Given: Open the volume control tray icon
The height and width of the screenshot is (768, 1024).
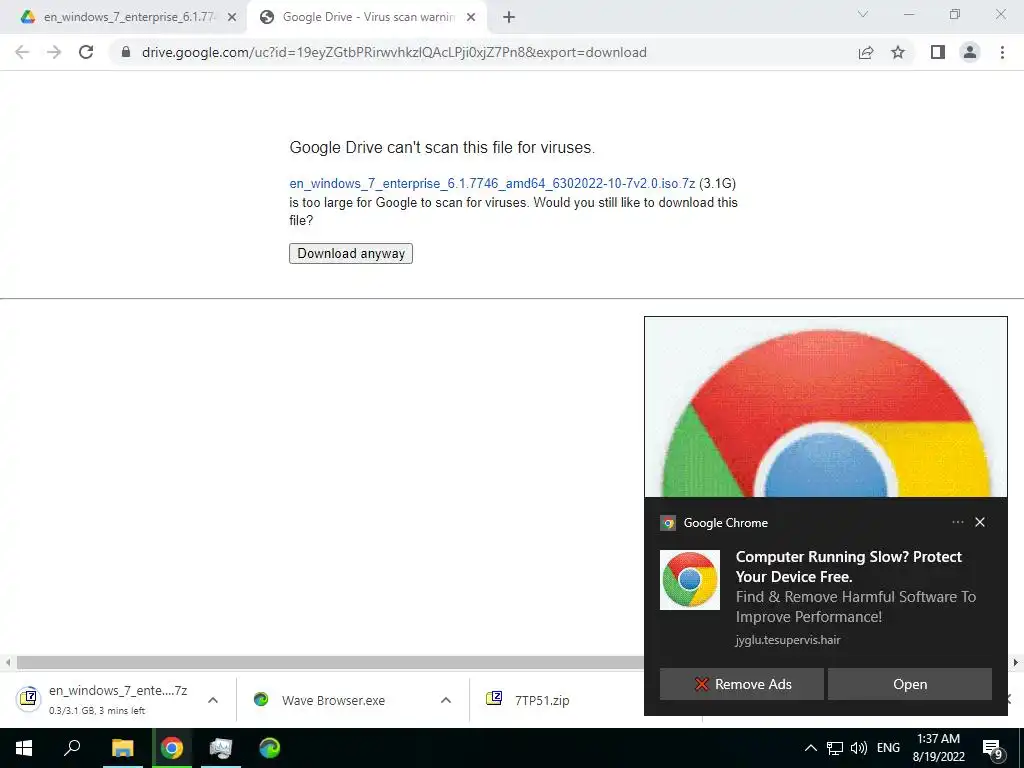Looking at the screenshot, I should (x=859, y=748).
